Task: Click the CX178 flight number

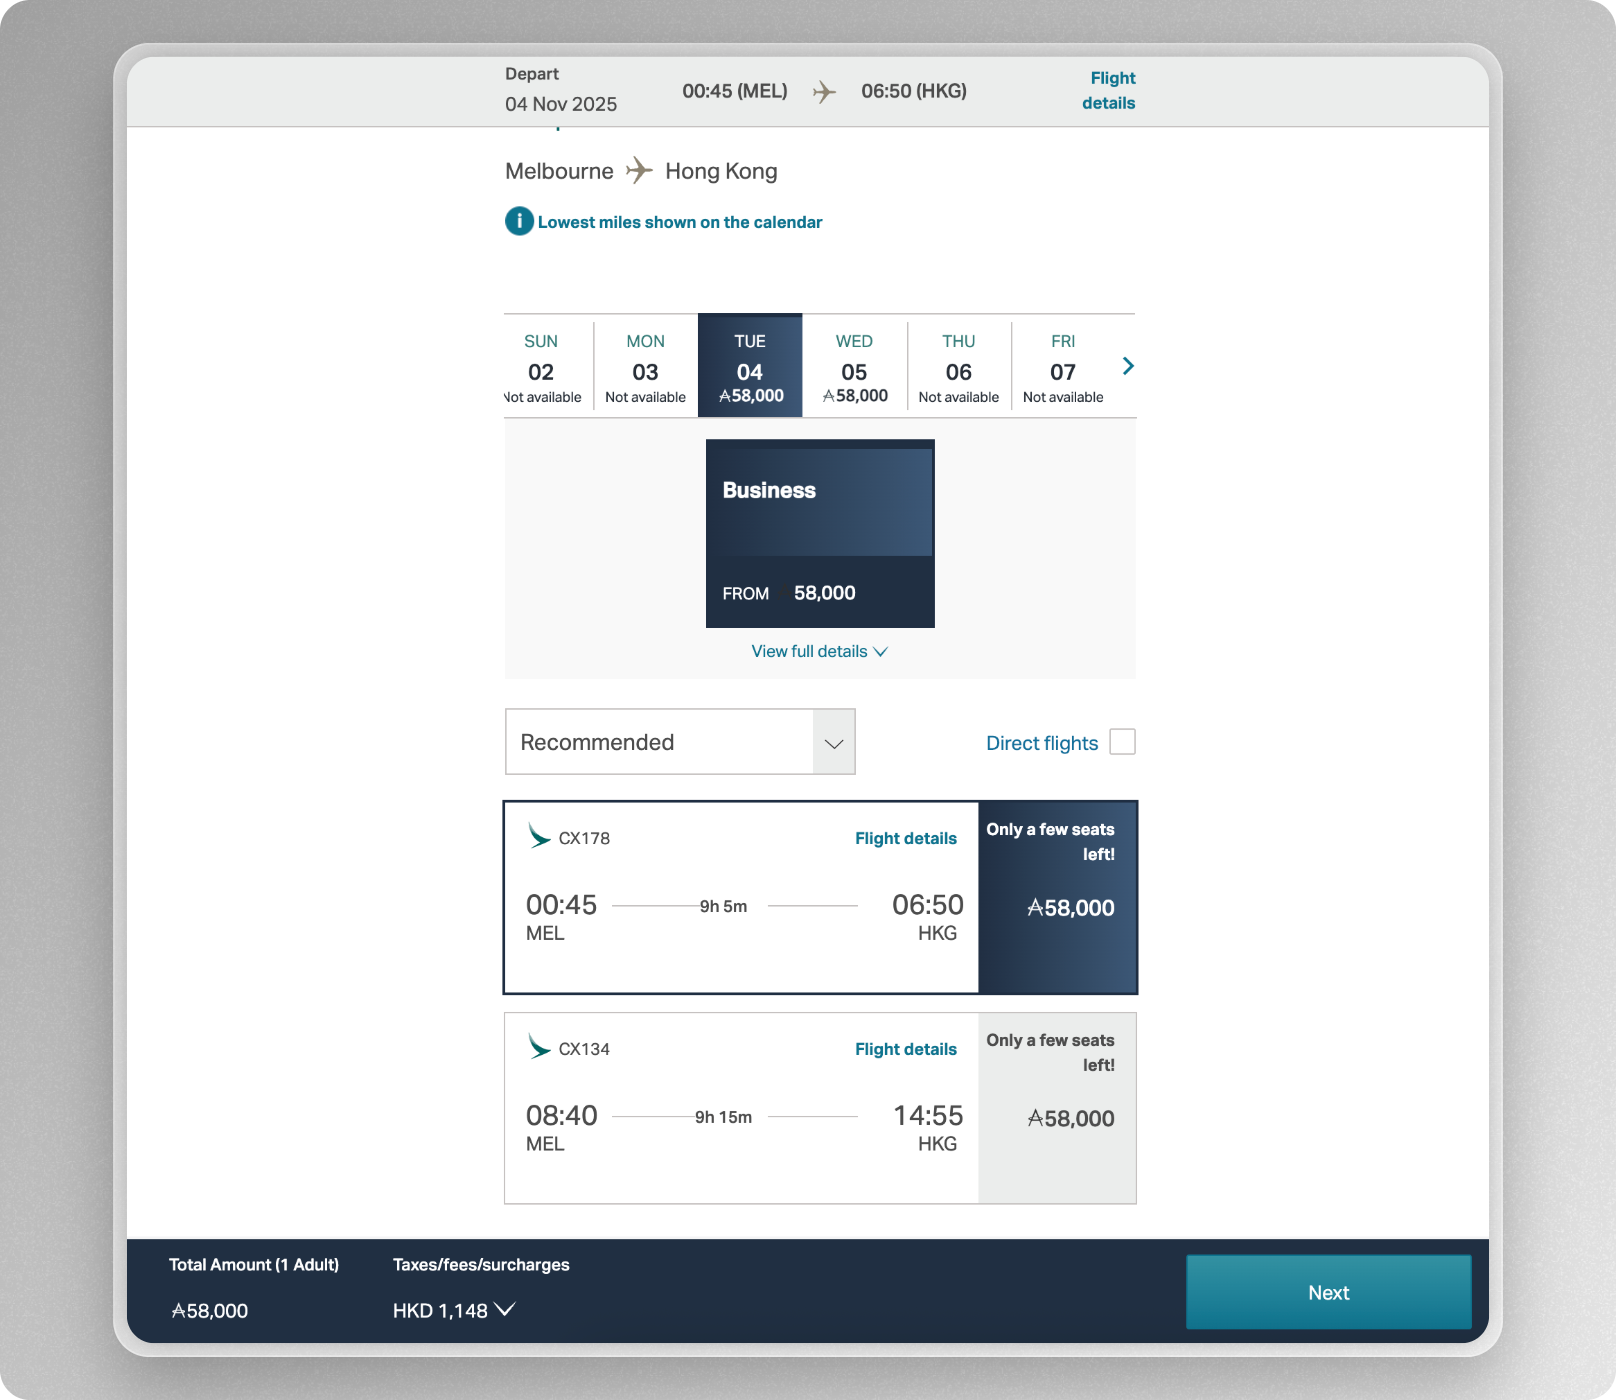Action: 584,838
